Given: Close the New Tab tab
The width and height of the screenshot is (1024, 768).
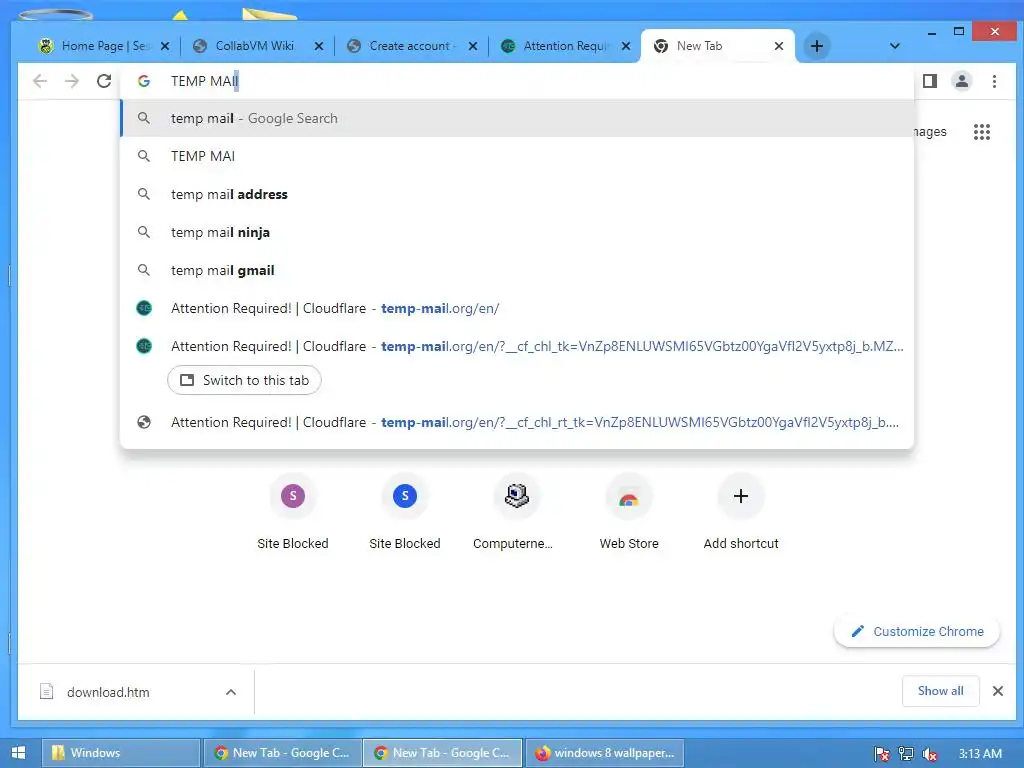Looking at the screenshot, I should (x=778, y=46).
